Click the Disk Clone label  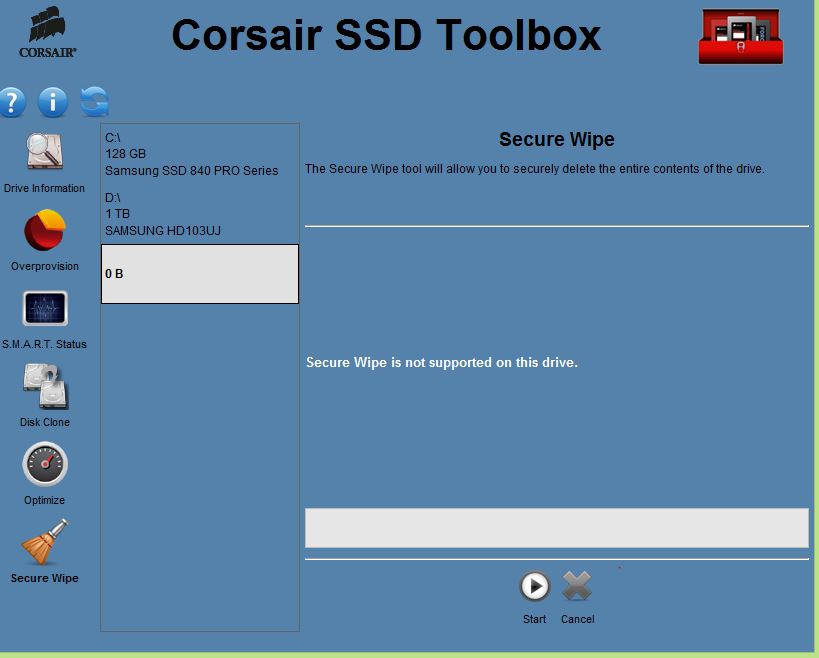coord(45,422)
